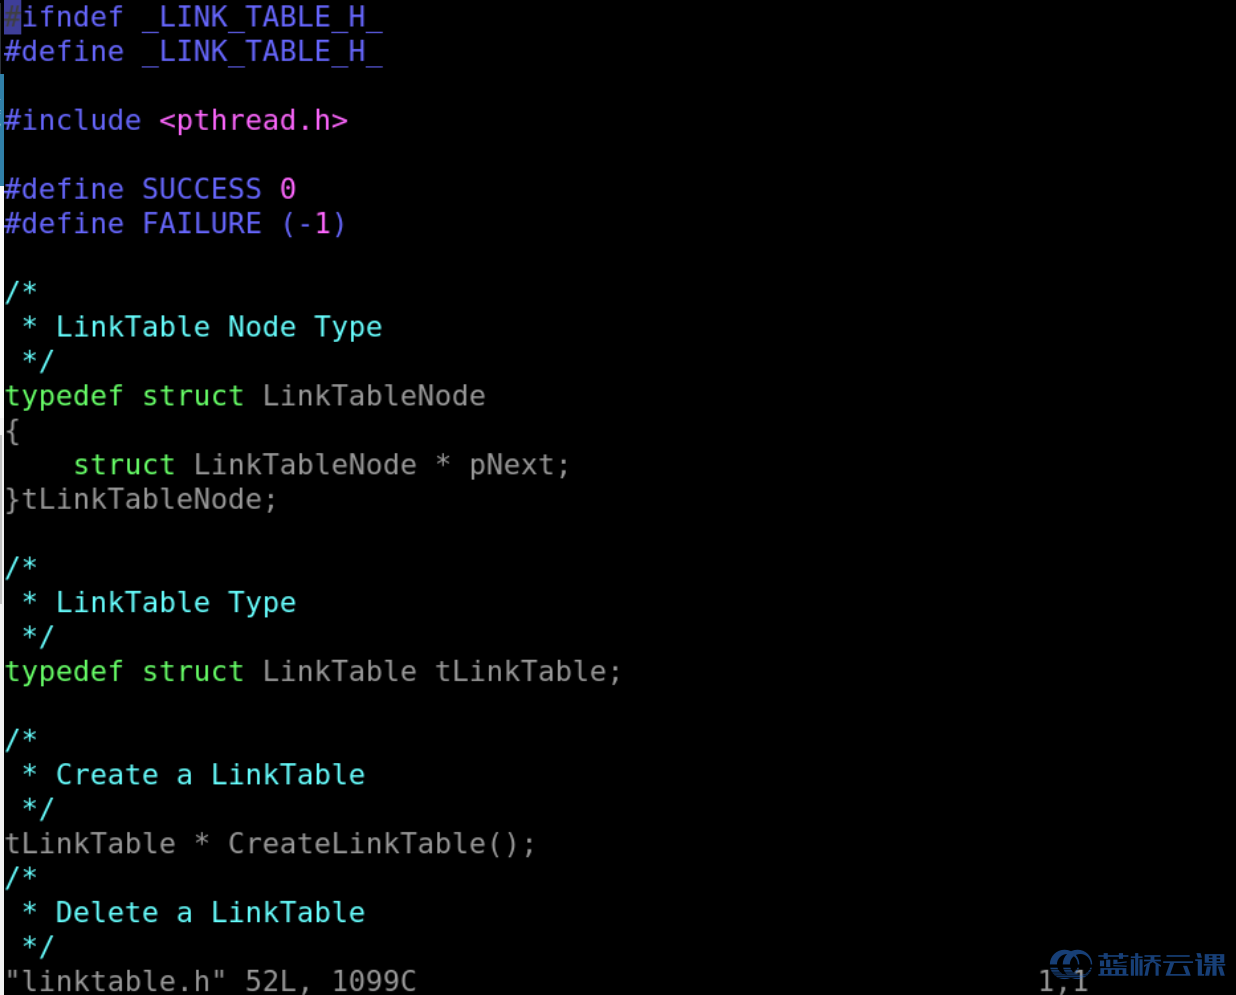This screenshot has height=995, width=1236.
Task: Click typedef before struct LinkTableNode
Action: [x=64, y=396]
